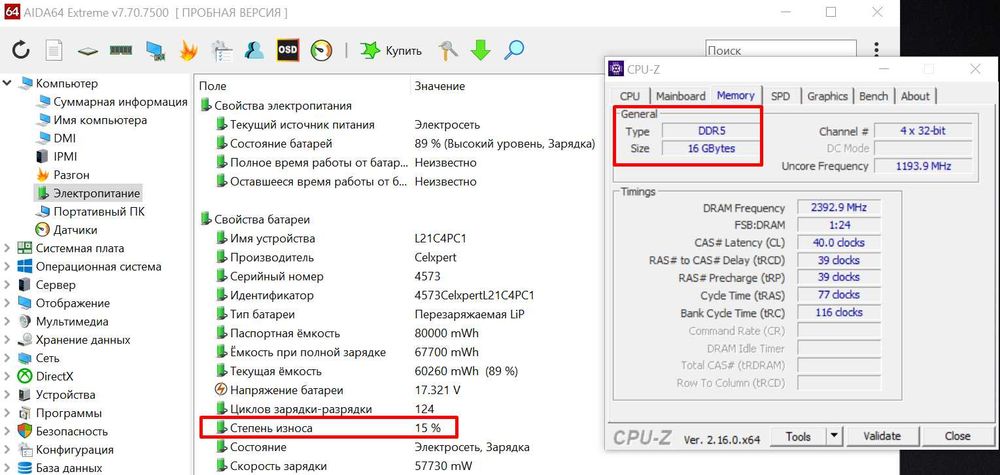Click the RAM module icon in toolbar
This screenshot has height=475, width=1000.
[121, 50]
